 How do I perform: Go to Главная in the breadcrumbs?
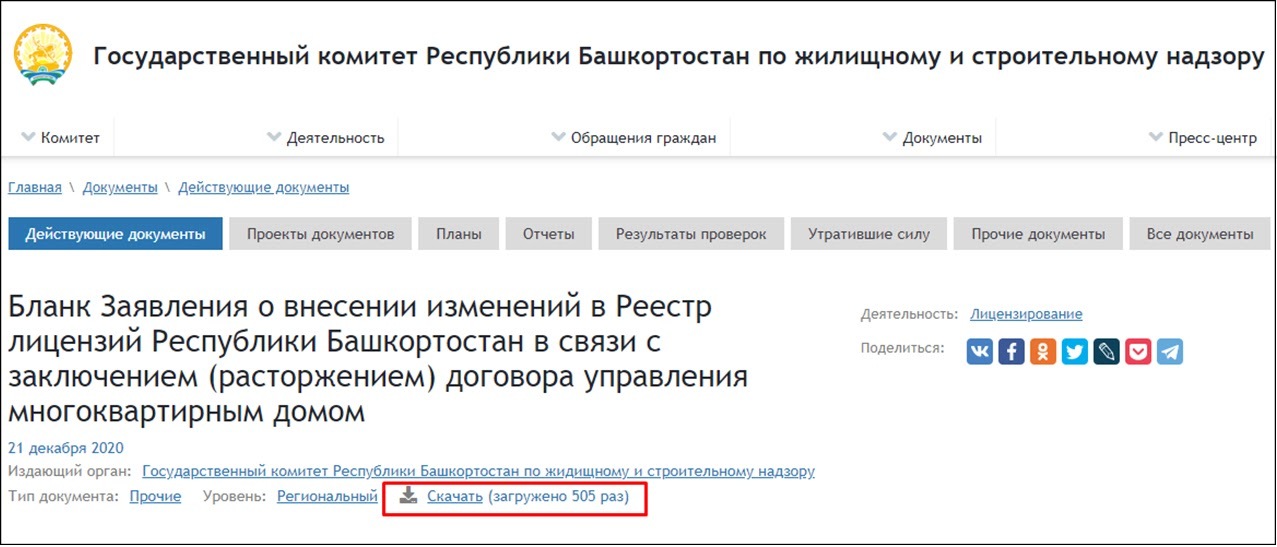point(35,187)
